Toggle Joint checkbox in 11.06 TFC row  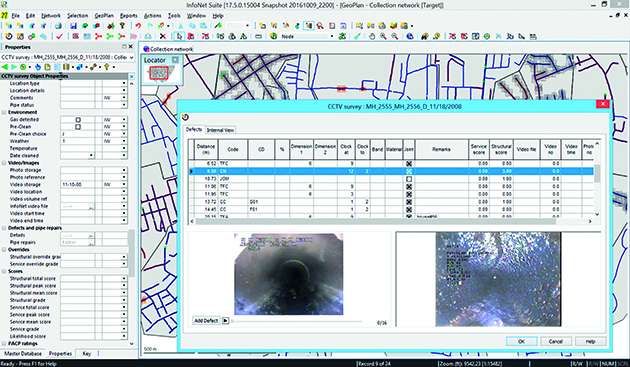click(x=409, y=187)
